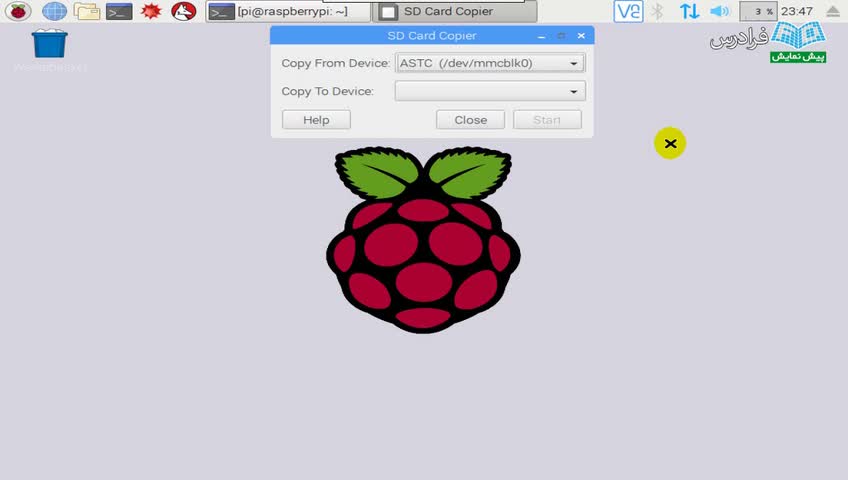848x480 pixels.
Task: Expand the Copy To Device dropdown
Action: [490, 91]
